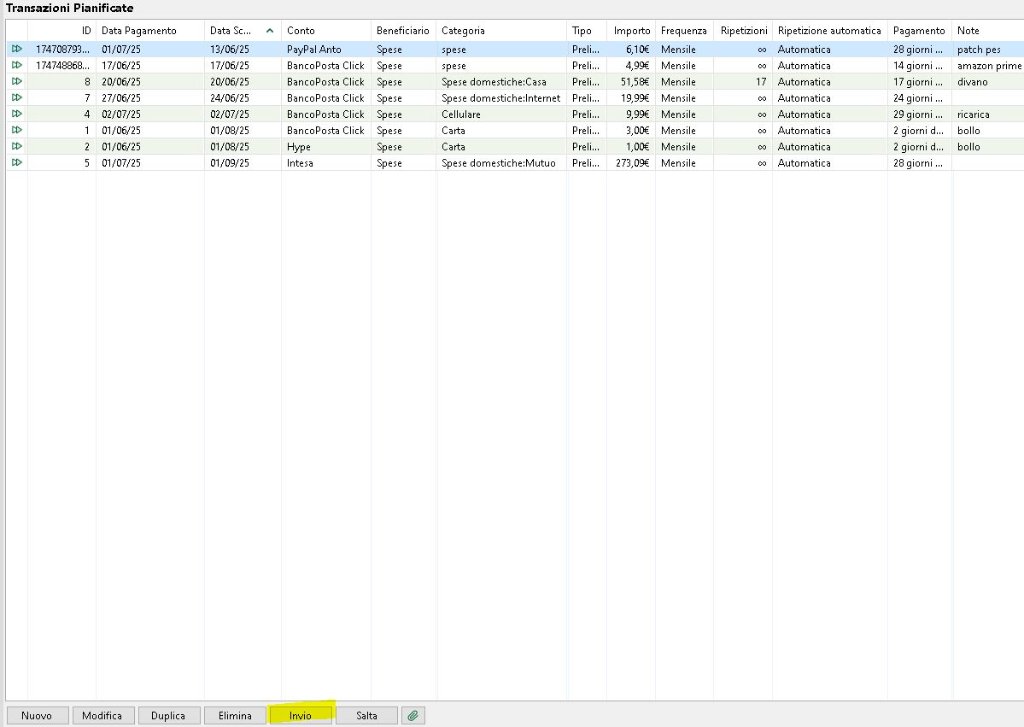Click the Ripetizione automatica column header

pyautogui.click(x=829, y=31)
